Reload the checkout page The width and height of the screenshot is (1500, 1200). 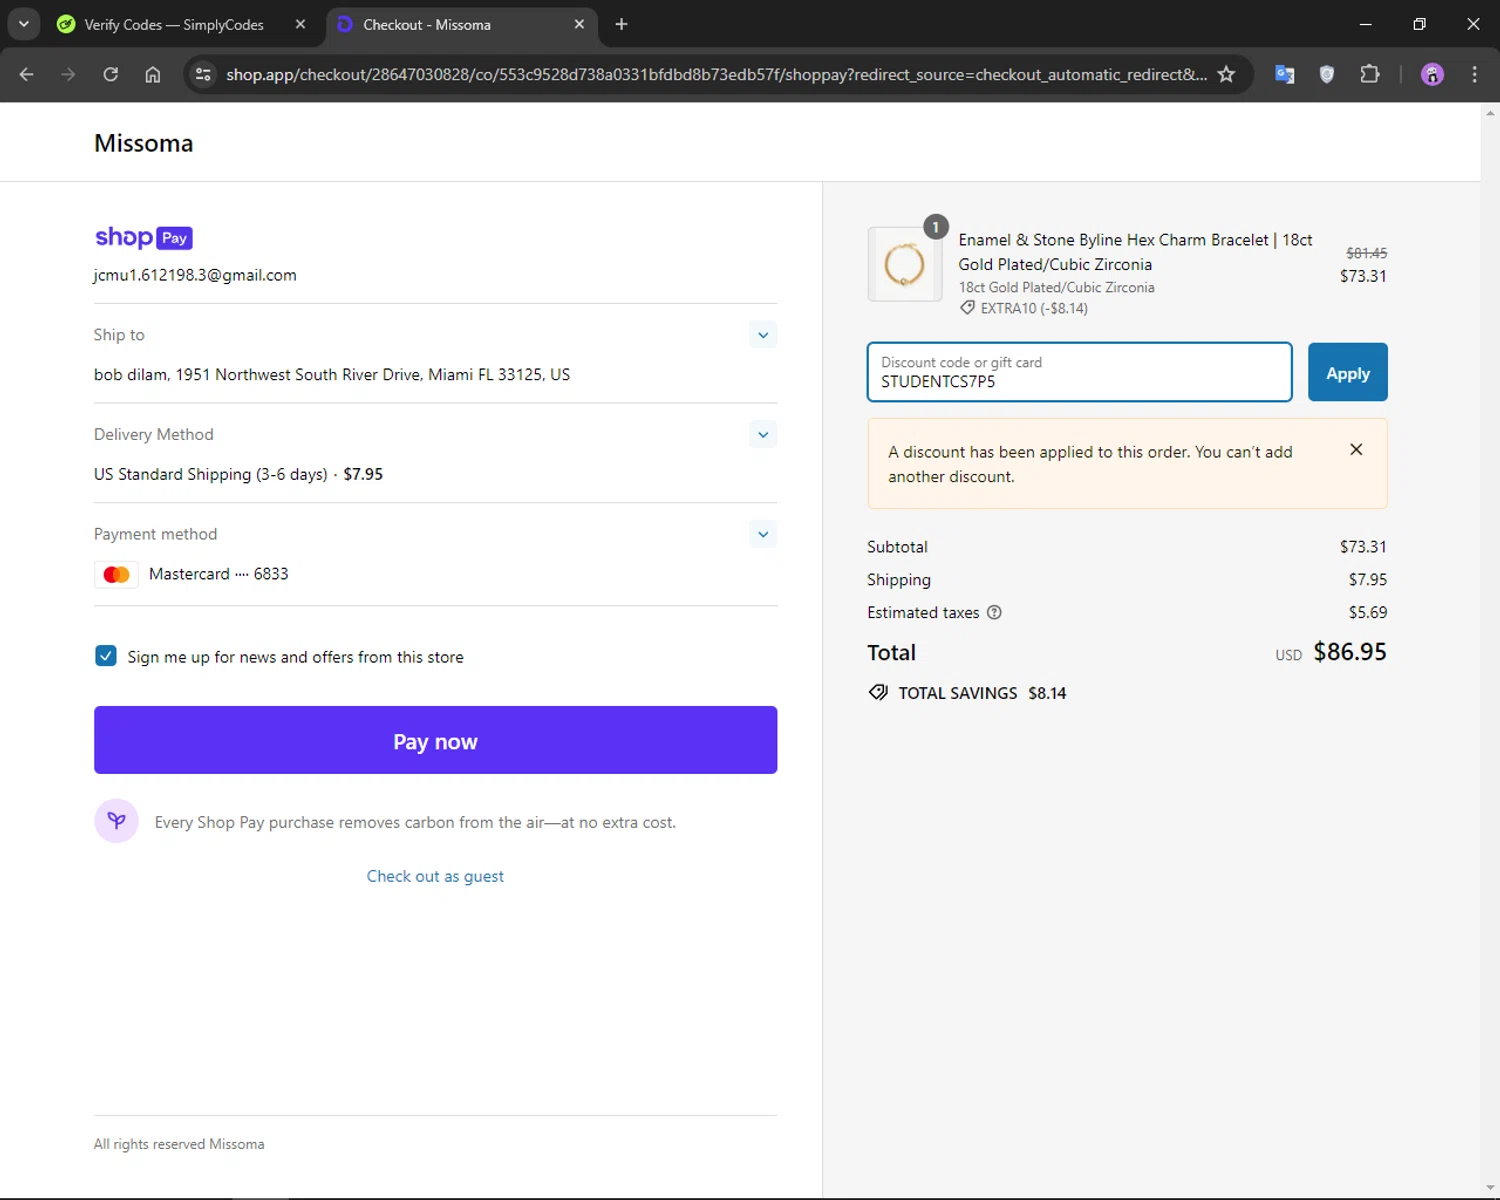[110, 74]
